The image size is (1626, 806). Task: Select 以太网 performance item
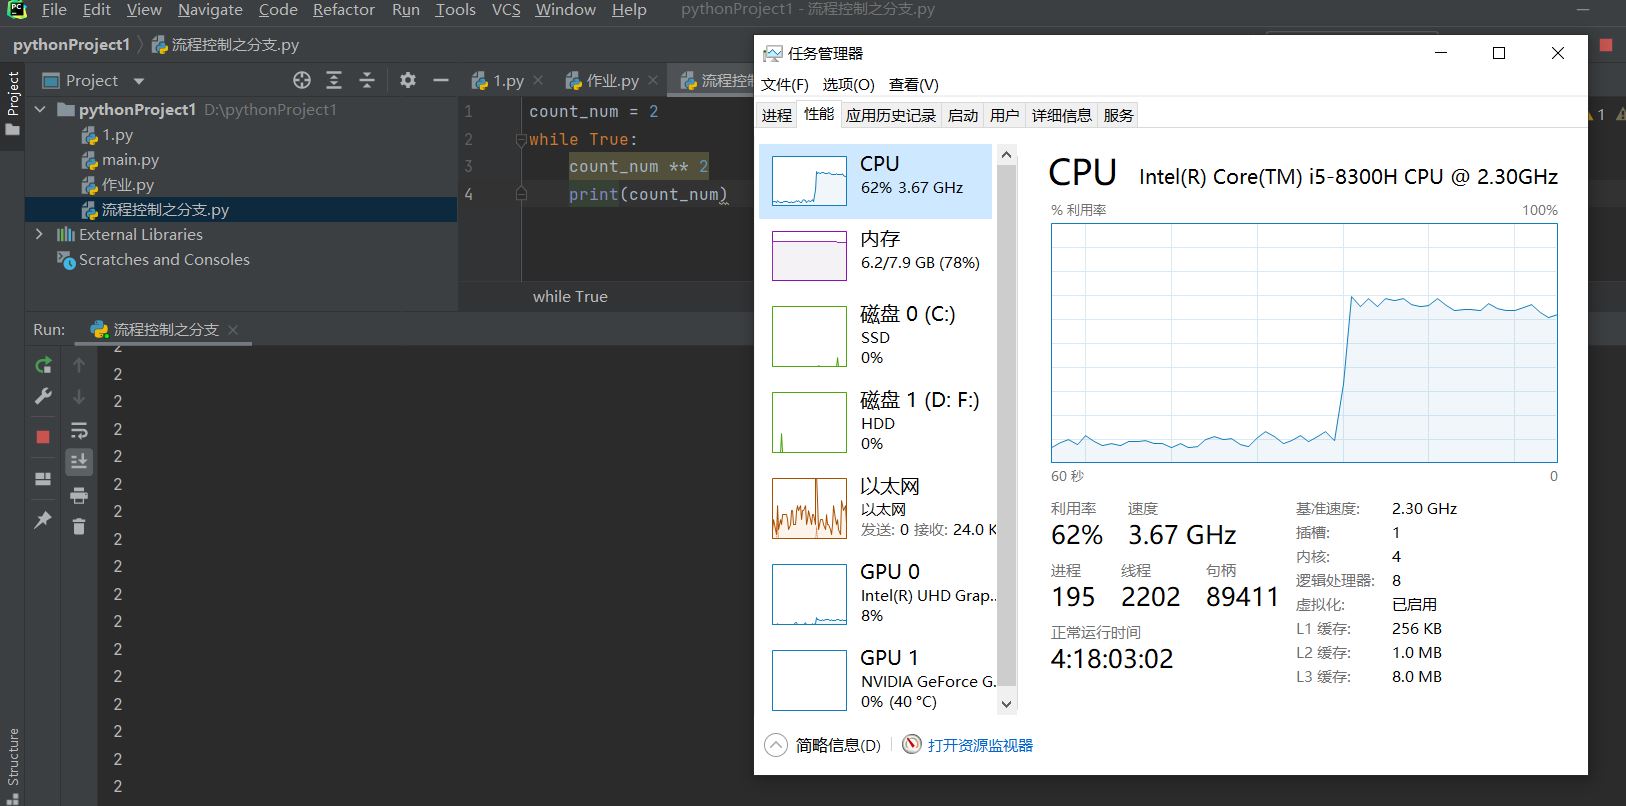tap(876, 507)
